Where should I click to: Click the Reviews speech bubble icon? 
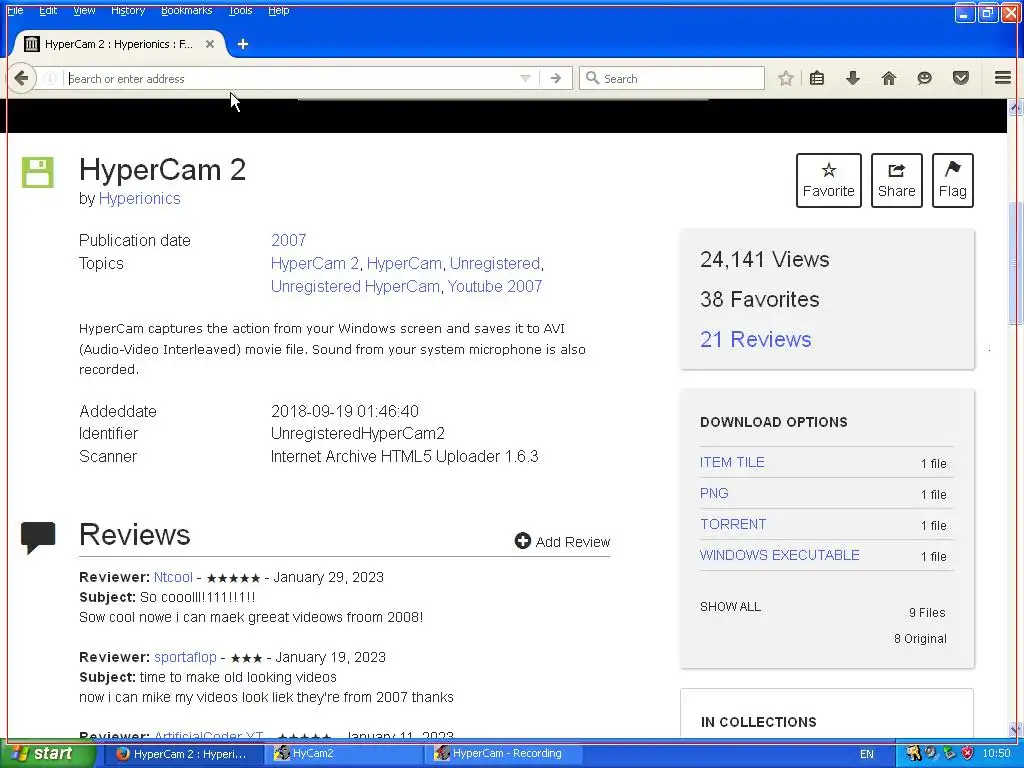[38, 537]
